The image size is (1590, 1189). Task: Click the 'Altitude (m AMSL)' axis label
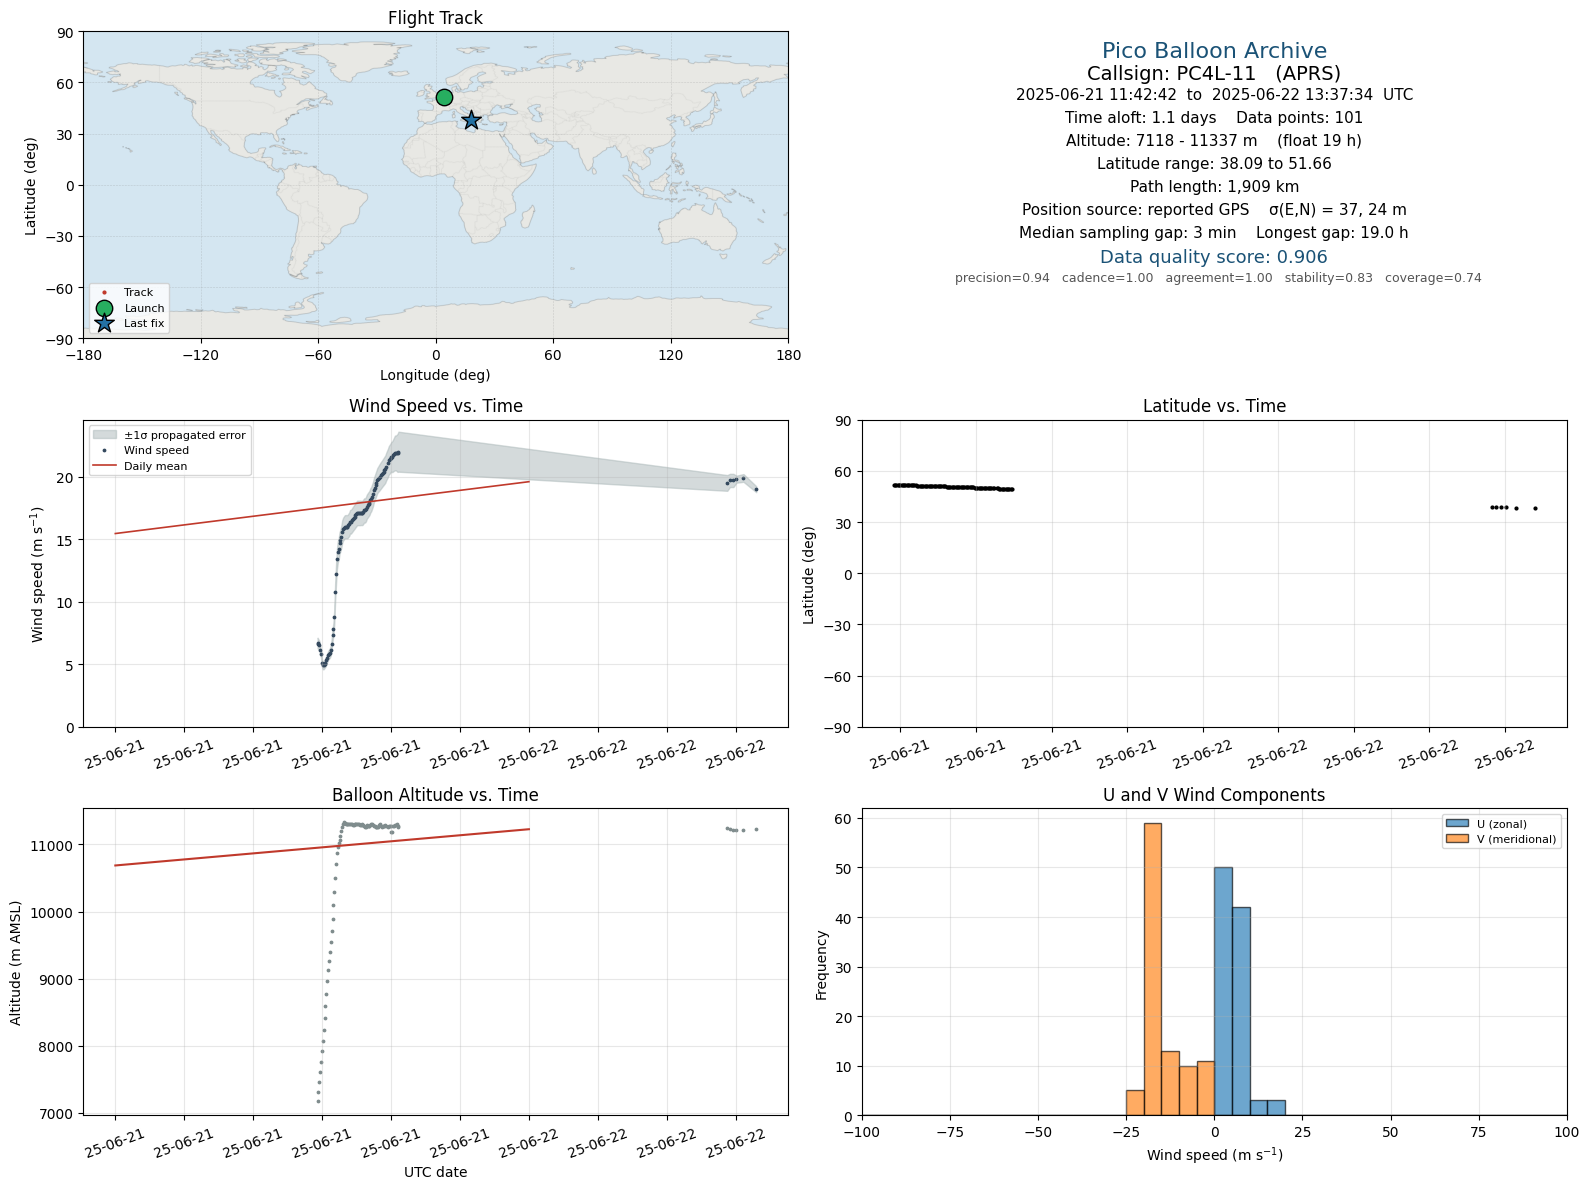click(x=16, y=961)
